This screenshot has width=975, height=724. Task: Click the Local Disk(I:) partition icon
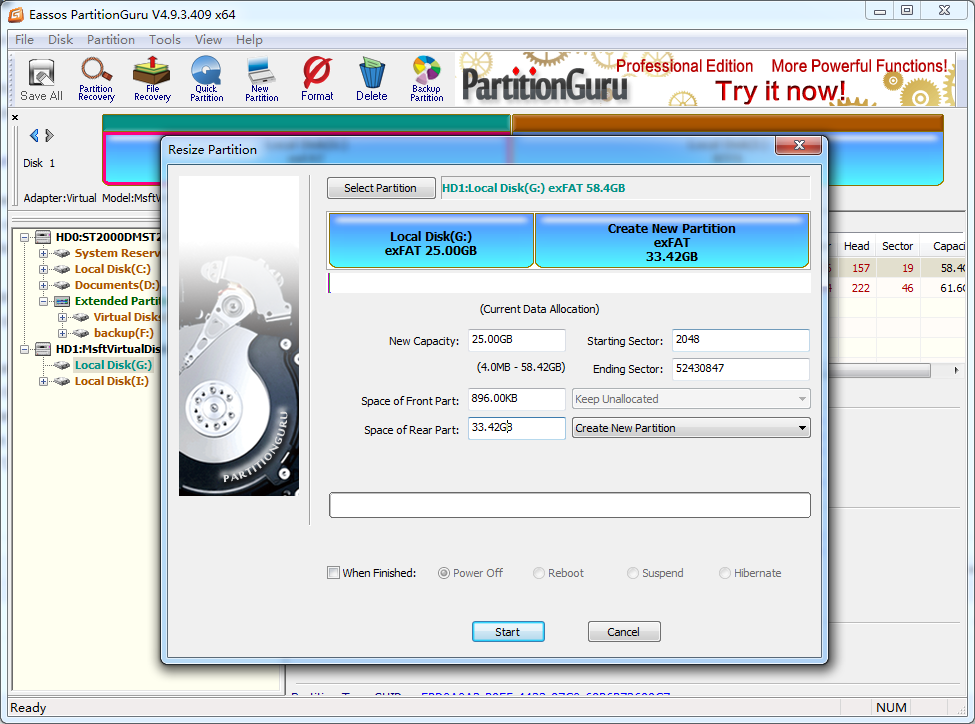pyautogui.click(x=61, y=381)
